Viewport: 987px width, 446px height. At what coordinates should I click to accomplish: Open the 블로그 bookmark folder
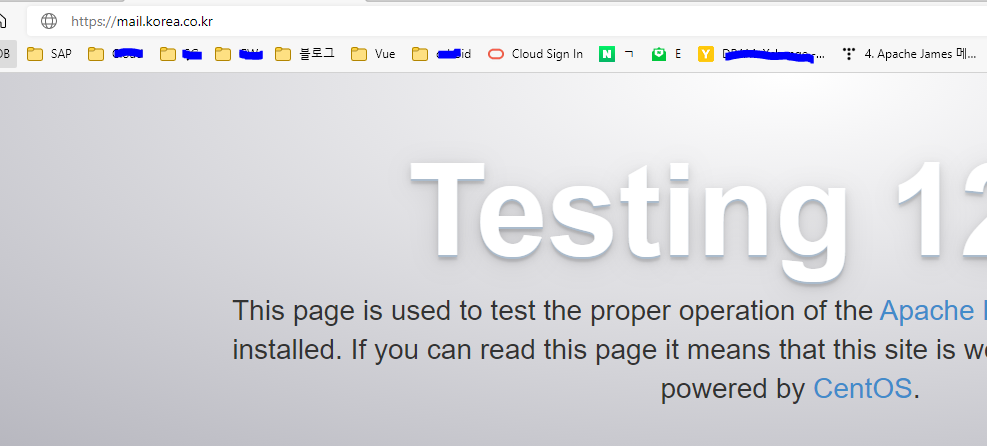click(x=305, y=54)
